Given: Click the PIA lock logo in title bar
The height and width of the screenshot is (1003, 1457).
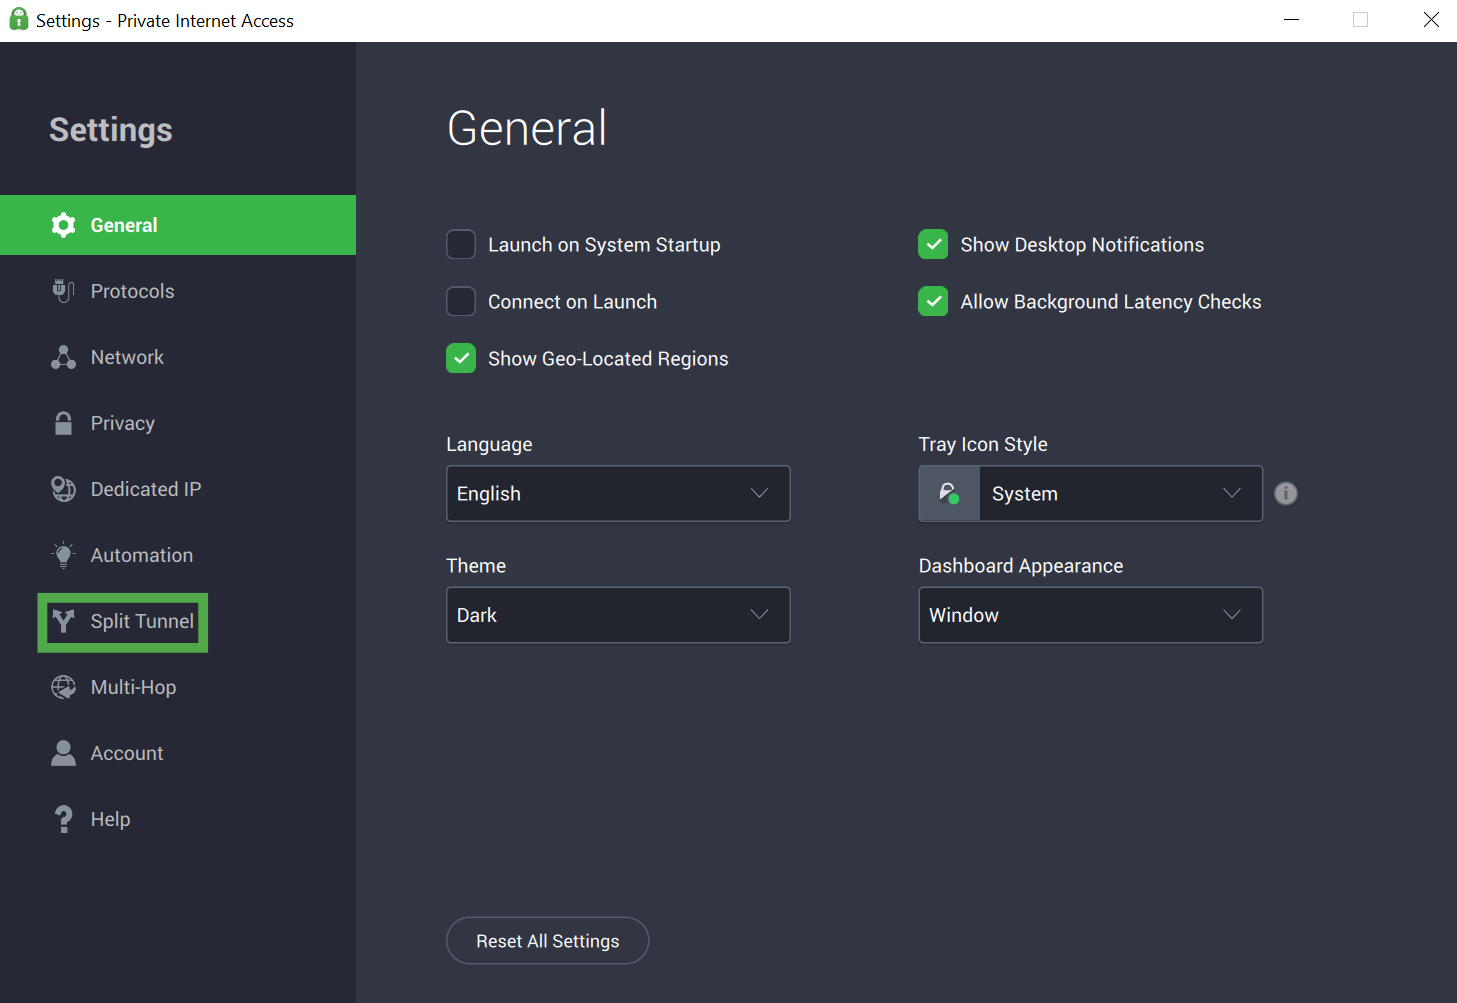Looking at the screenshot, I should pyautogui.click(x=18, y=20).
